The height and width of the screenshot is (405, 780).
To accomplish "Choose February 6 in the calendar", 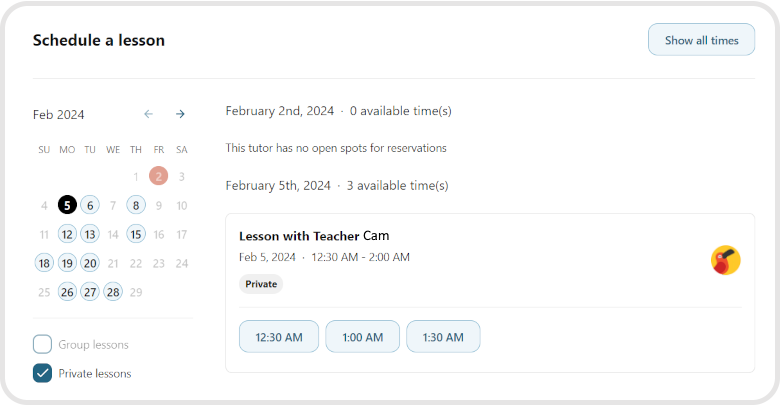I will coord(90,205).
